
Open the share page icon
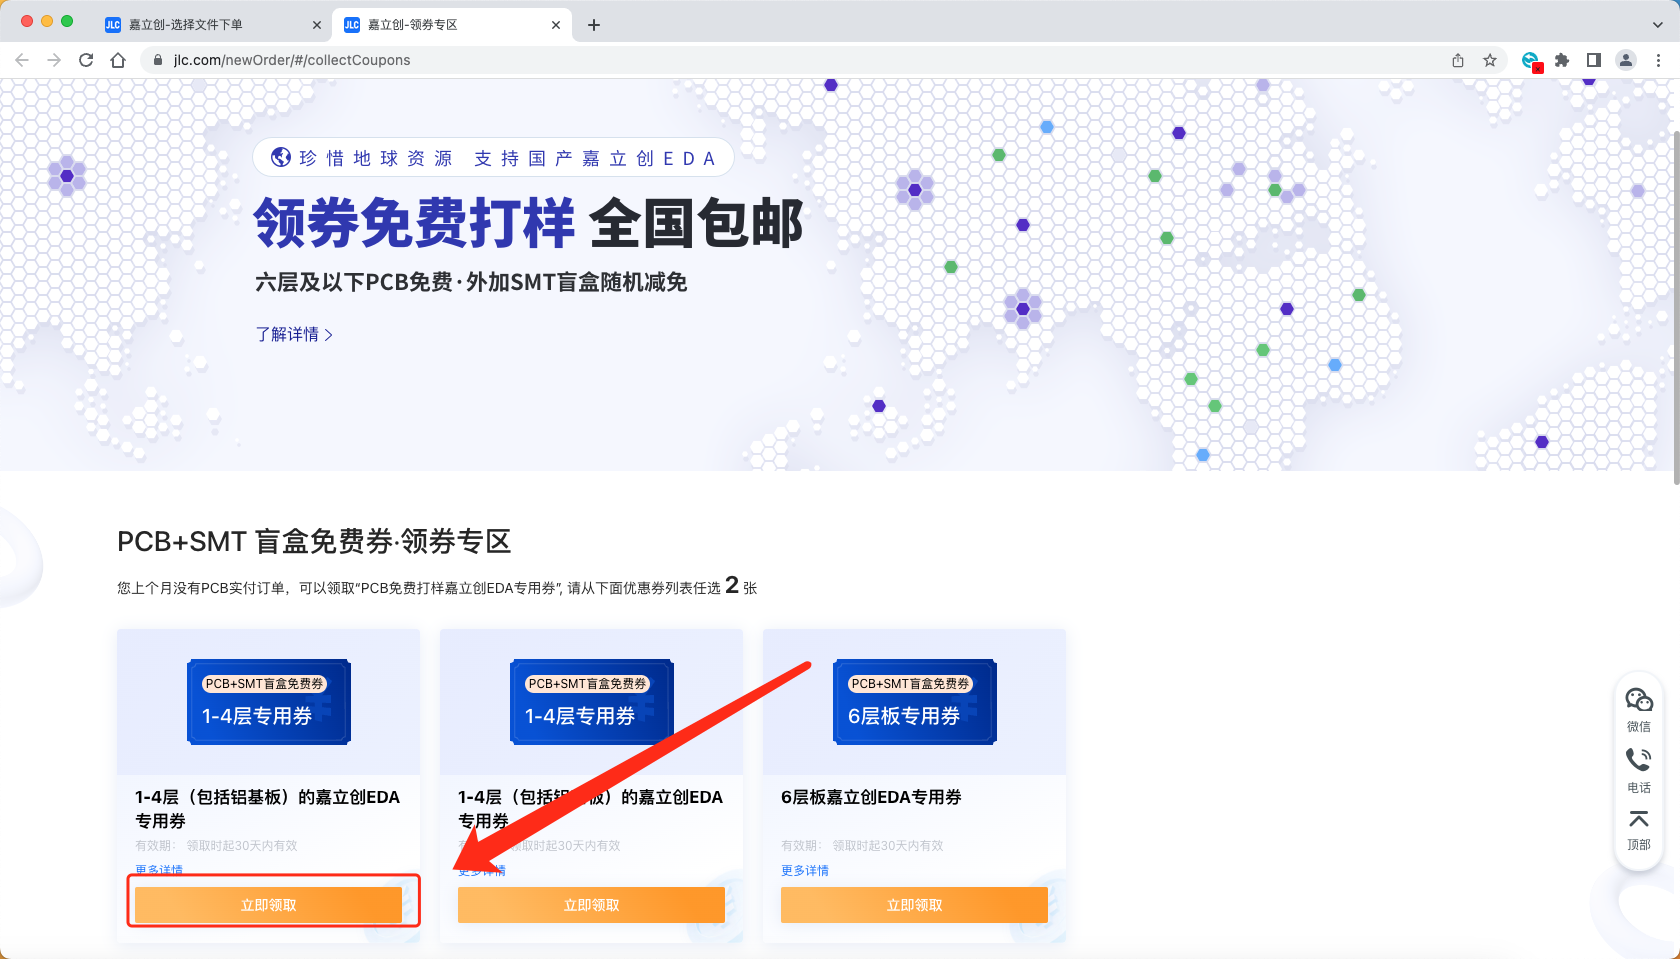1458,60
